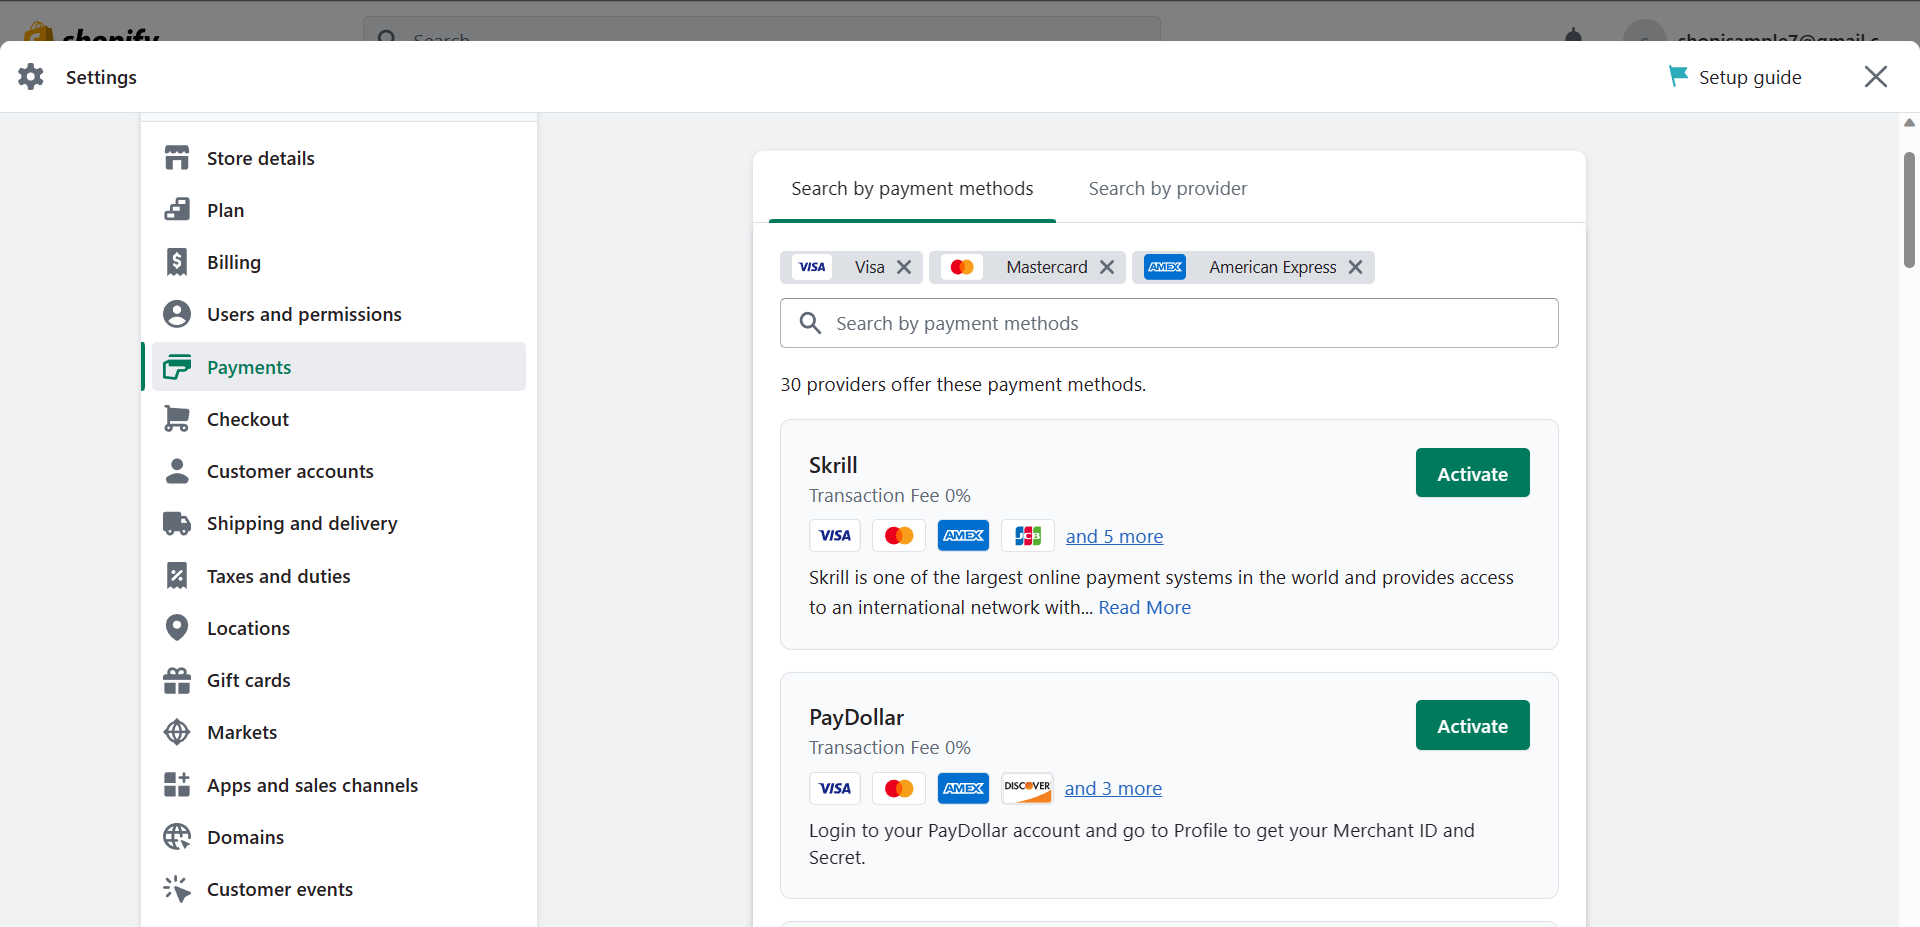Click Customer events icon
The width and height of the screenshot is (1920, 927).
pyautogui.click(x=177, y=889)
